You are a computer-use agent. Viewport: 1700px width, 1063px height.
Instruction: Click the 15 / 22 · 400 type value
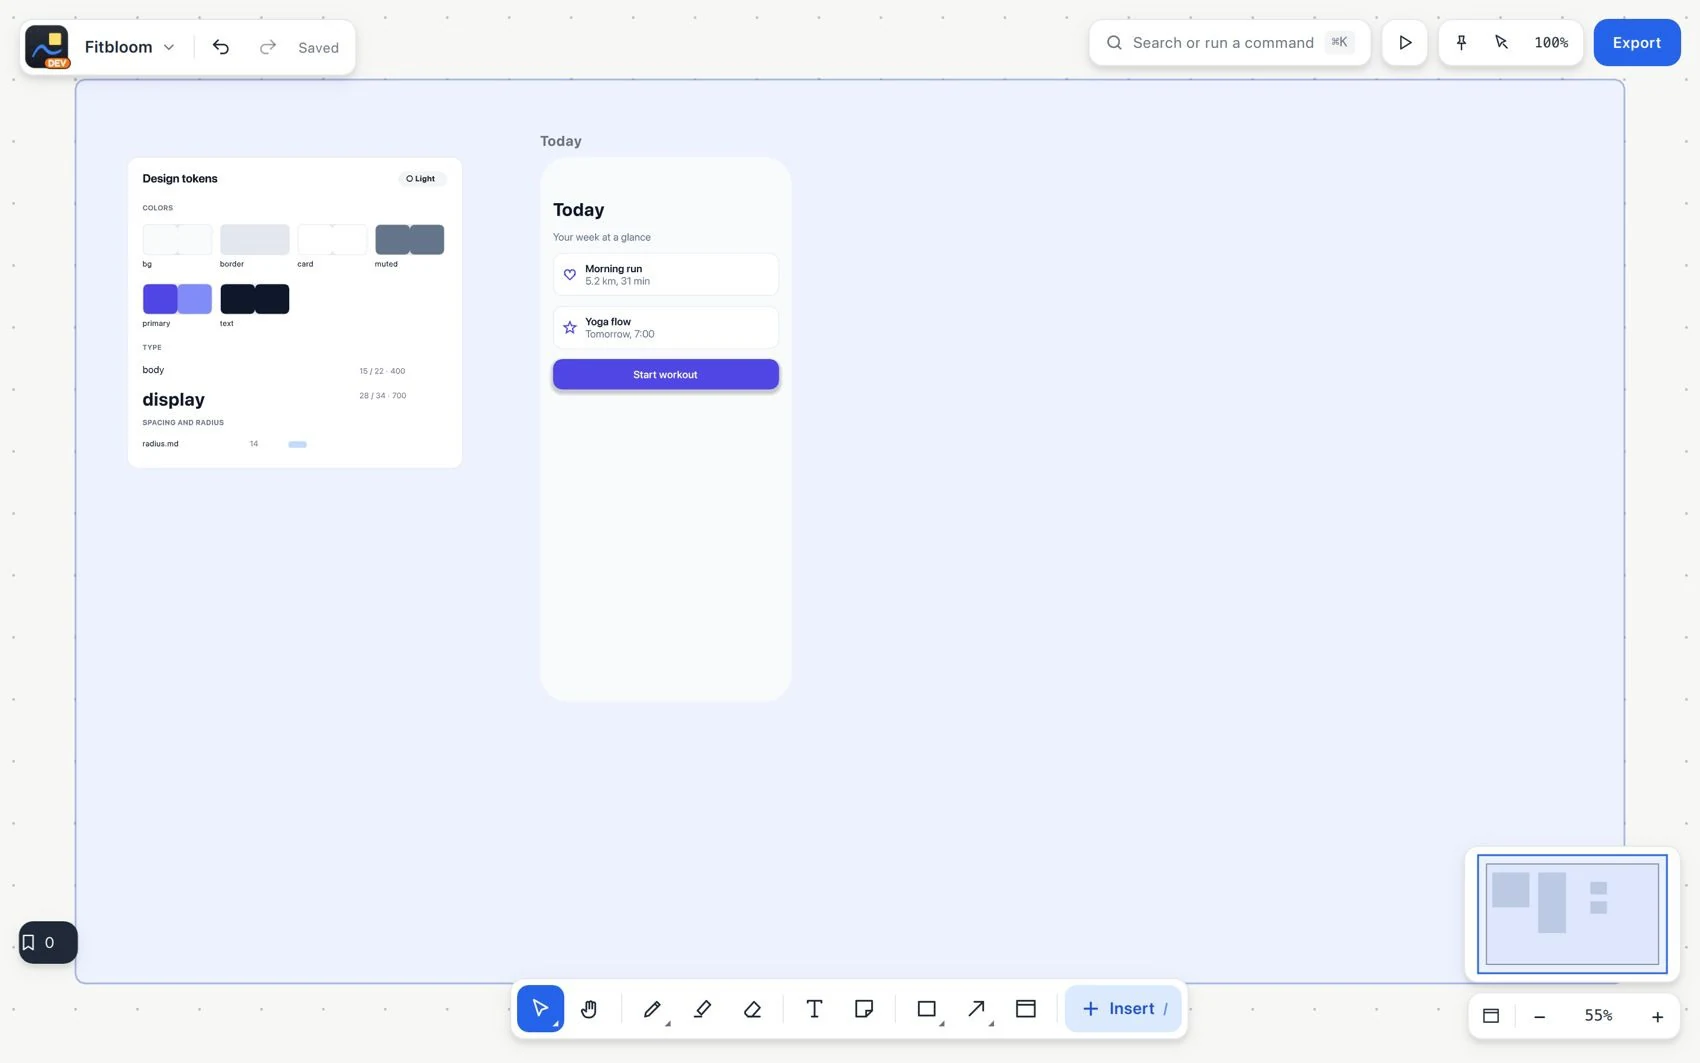pyautogui.click(x=382, y=371)
